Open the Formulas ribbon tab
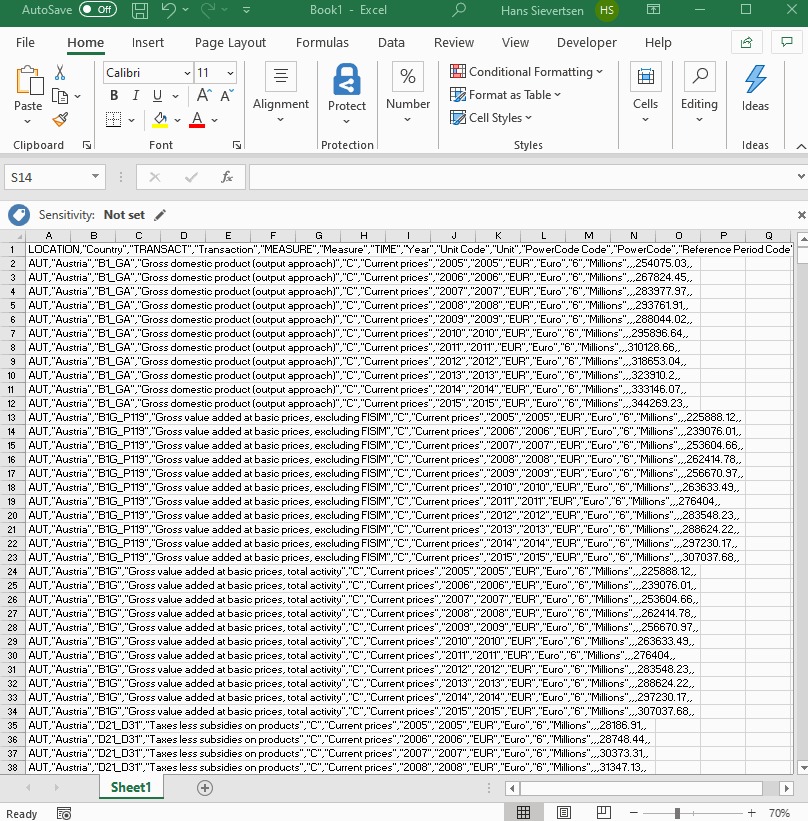The height and width of the screenshot is (821, 808). 322,43
